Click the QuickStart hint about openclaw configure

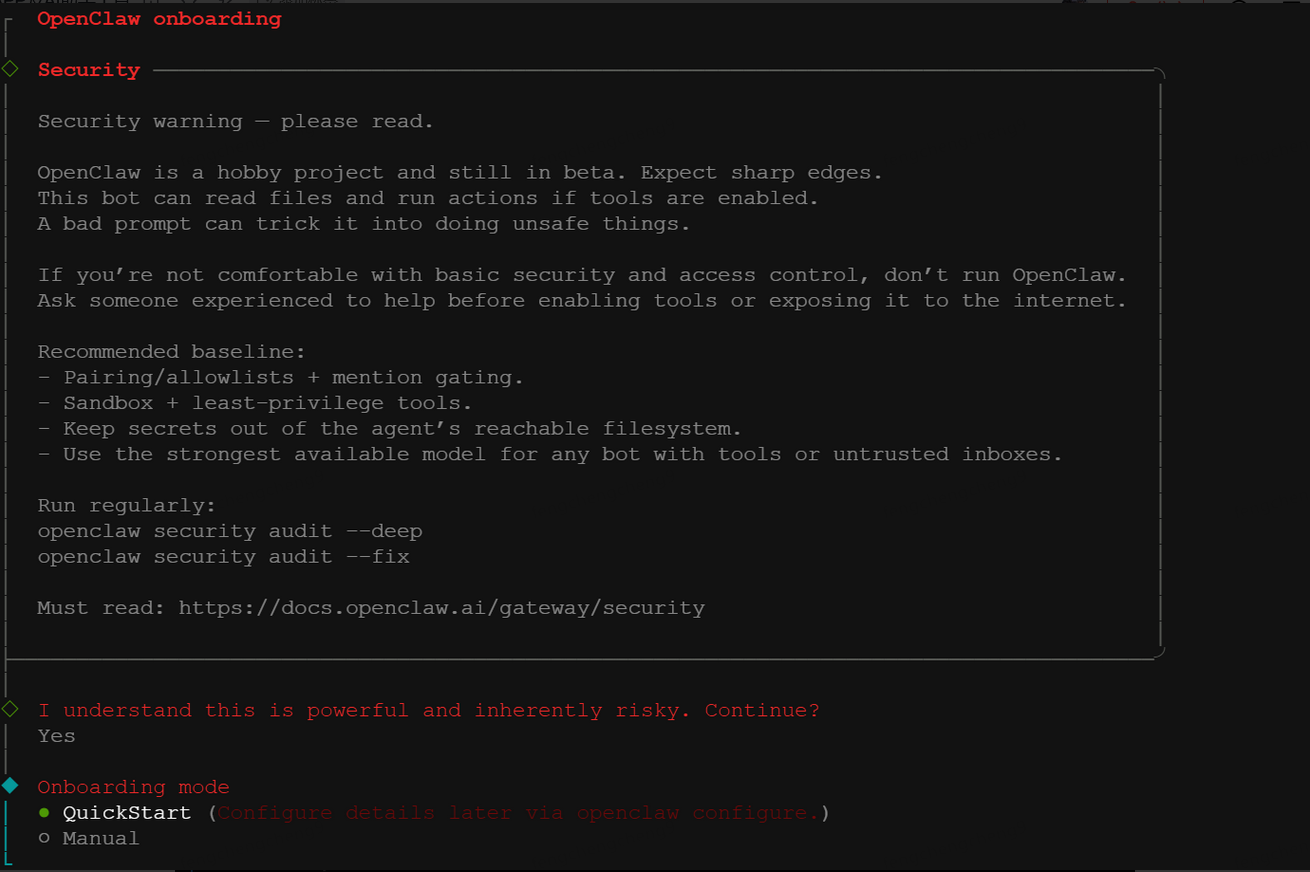click(518, 813)
